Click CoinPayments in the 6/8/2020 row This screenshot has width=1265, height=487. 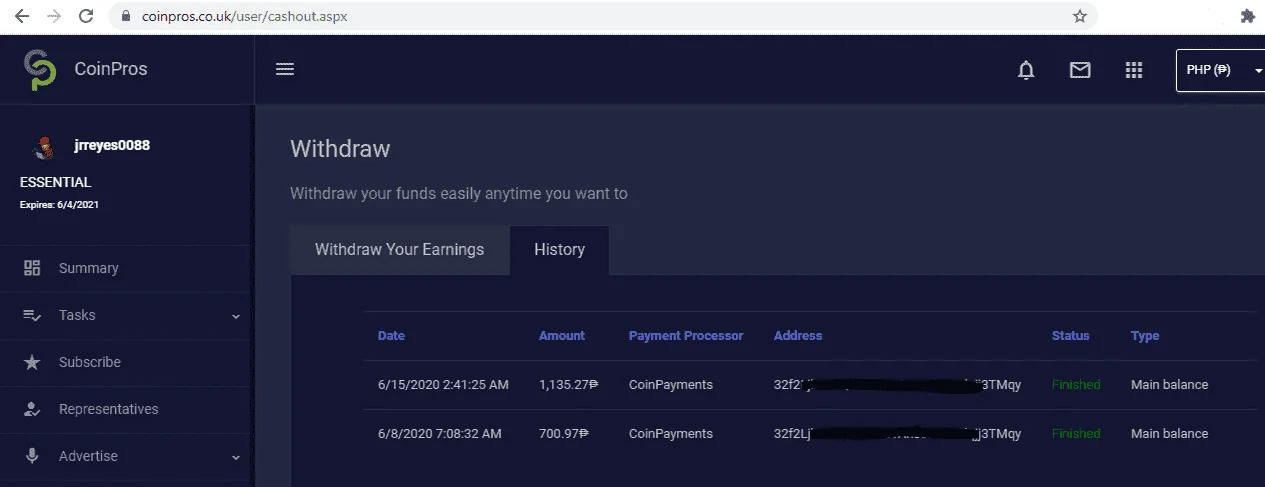(x=671, y=434)
